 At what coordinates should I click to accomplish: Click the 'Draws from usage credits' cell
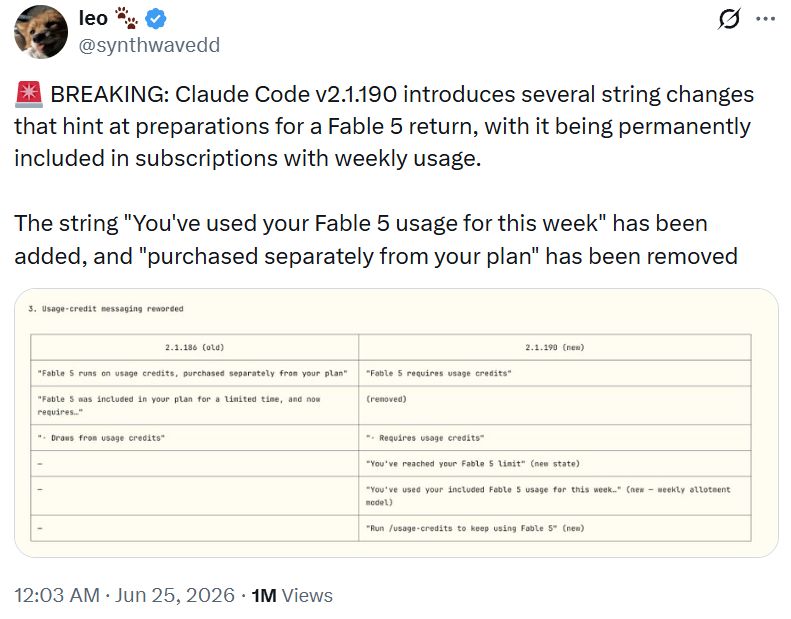(x=195, y=438)
